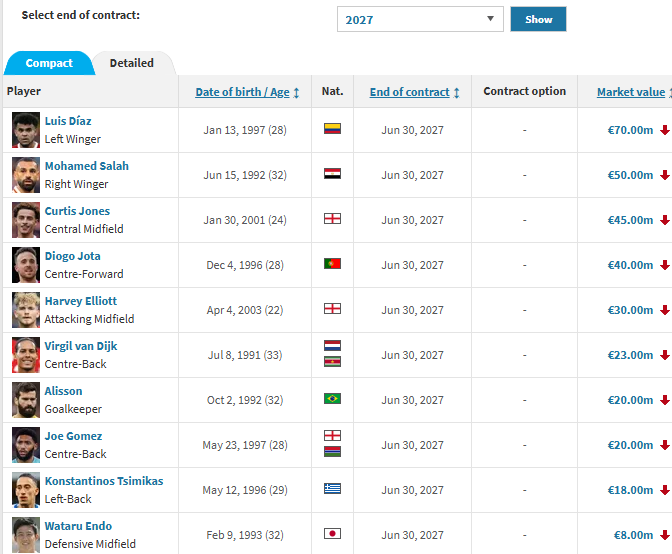
Task: Open Wataru Endo player profile
Action: tap(78, 526)
